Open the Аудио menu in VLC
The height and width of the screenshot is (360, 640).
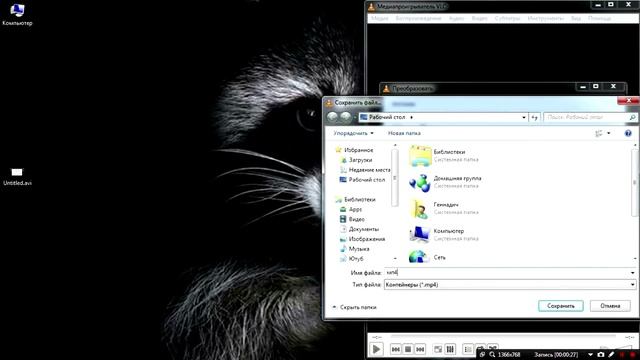[x=456, y=18]
